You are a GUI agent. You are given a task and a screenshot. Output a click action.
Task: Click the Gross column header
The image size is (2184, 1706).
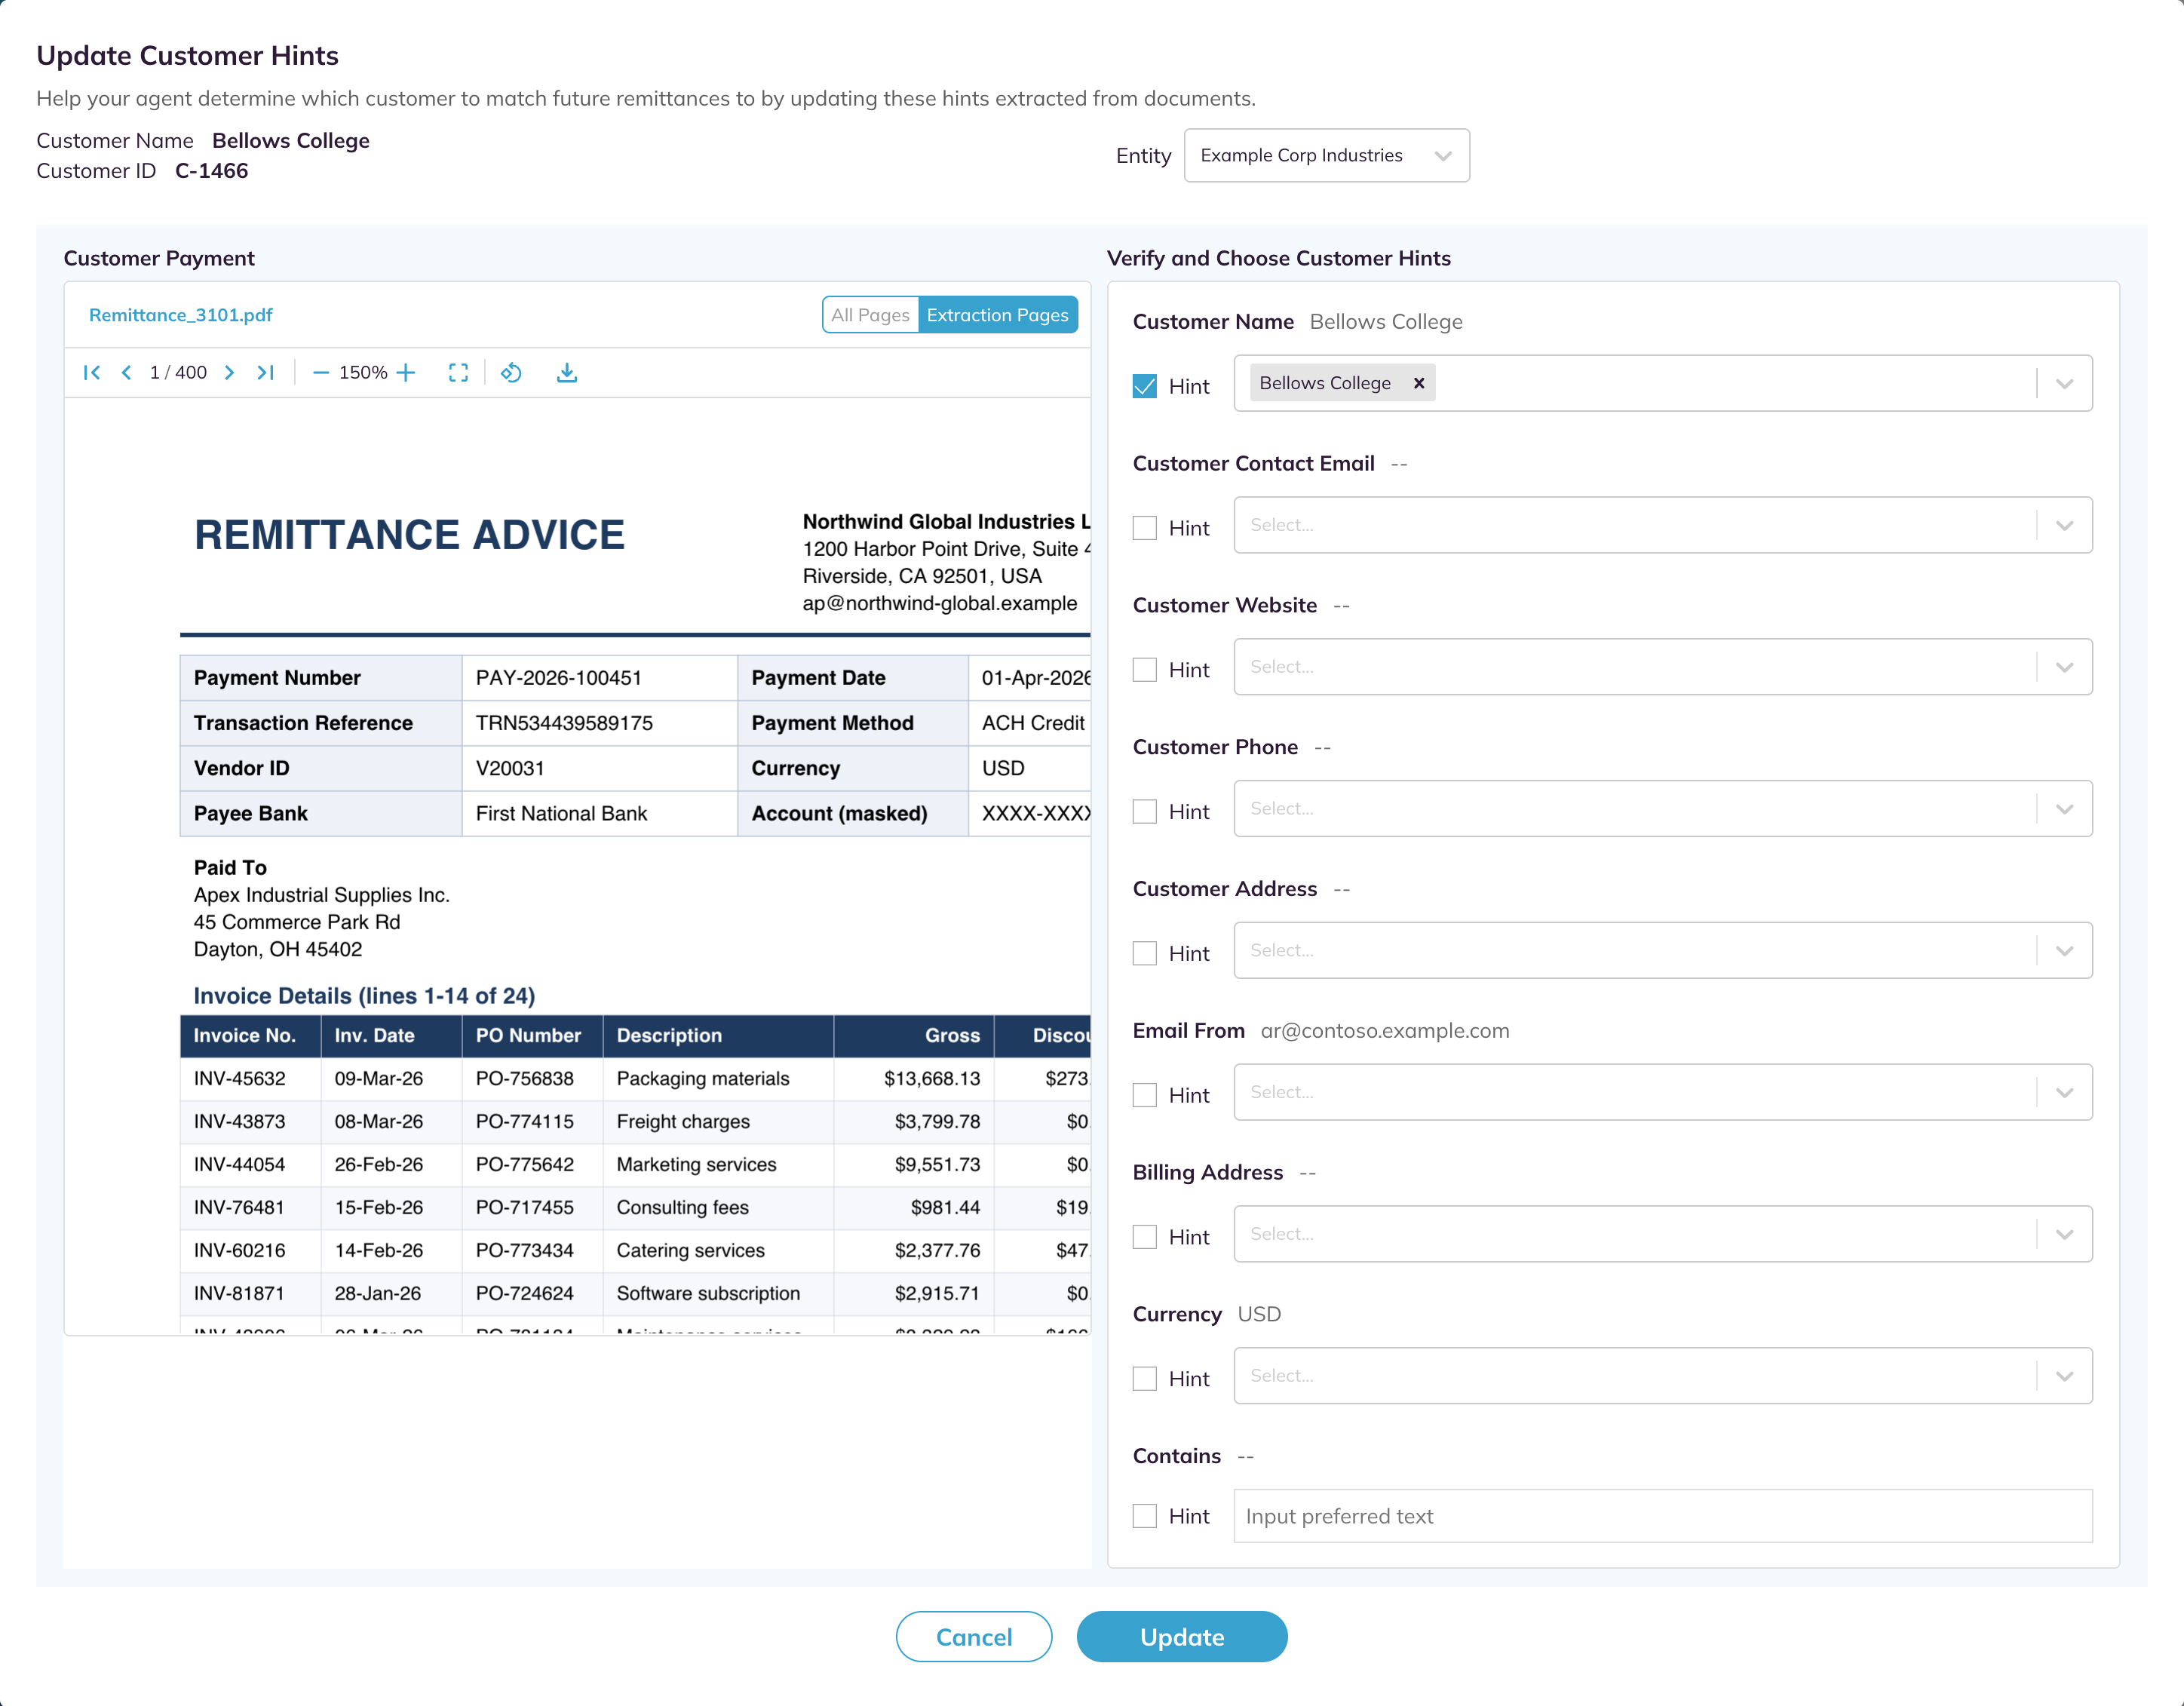click(x=952, y=1036)
